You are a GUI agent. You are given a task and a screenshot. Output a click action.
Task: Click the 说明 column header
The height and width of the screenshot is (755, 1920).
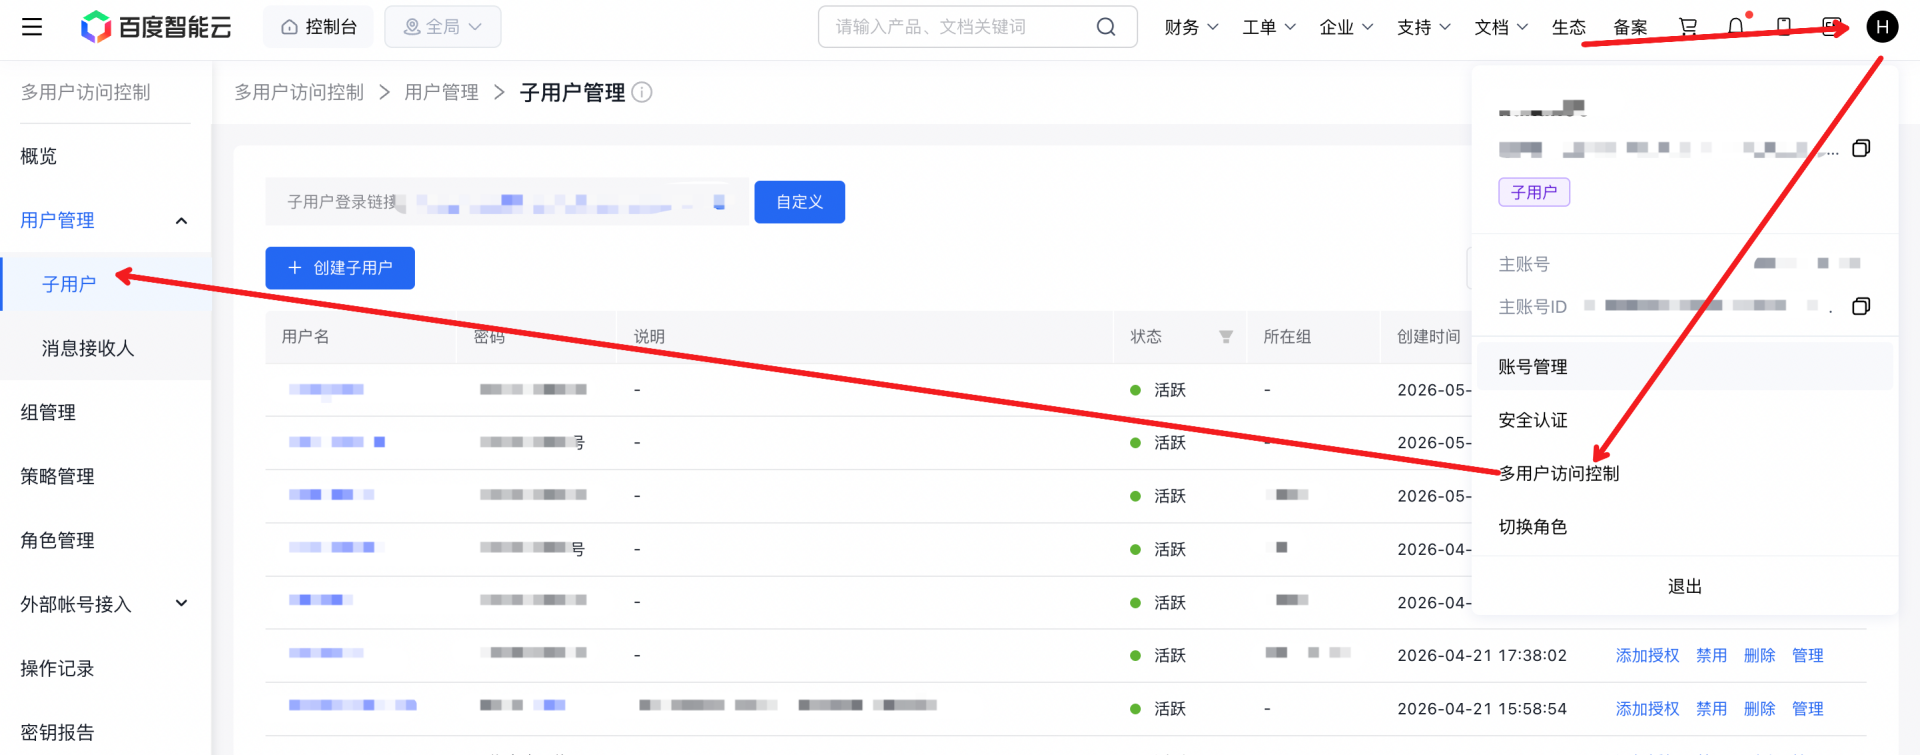[649, 337]
